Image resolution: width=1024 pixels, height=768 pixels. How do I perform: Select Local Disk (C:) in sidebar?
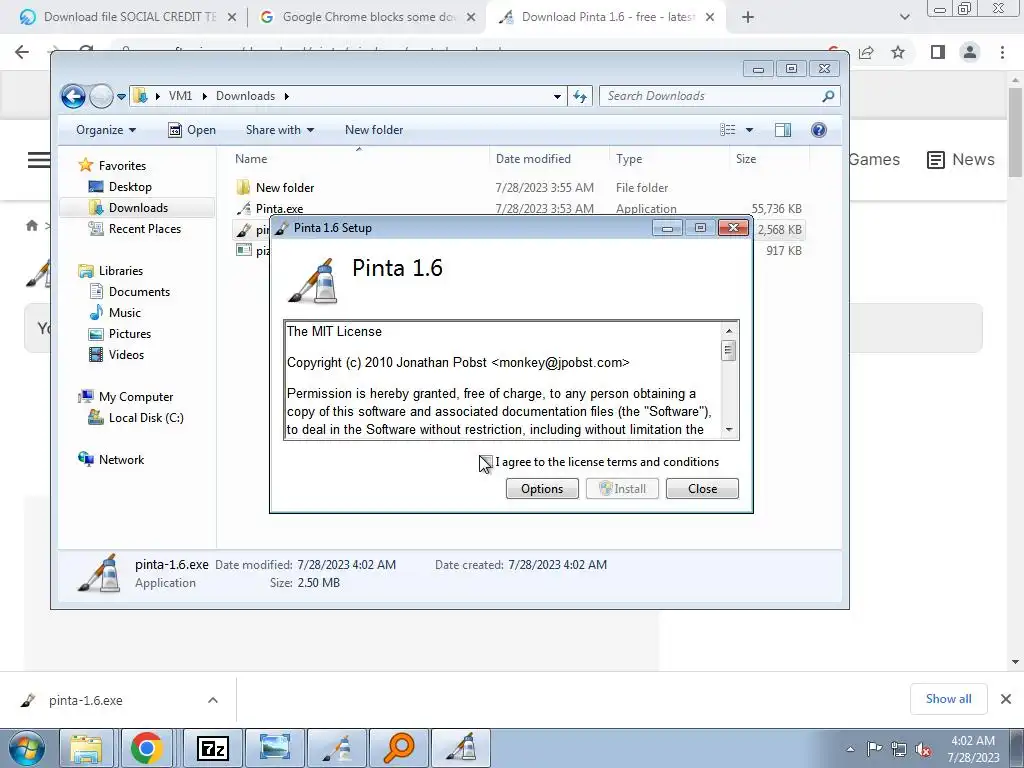click(146, 417)
